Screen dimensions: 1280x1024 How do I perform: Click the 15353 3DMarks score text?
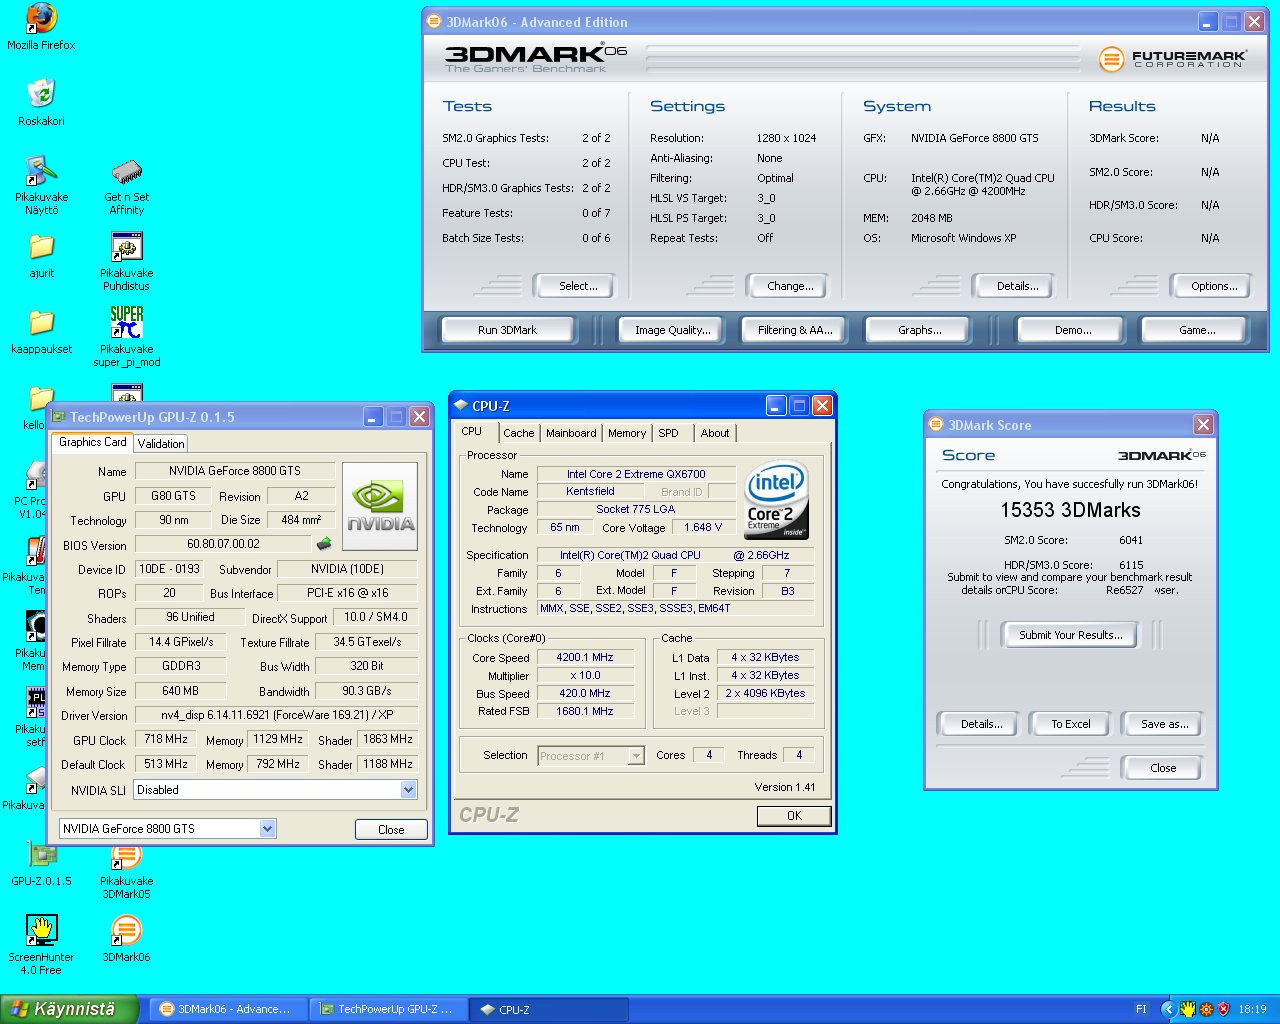(x=1070, y=510)
